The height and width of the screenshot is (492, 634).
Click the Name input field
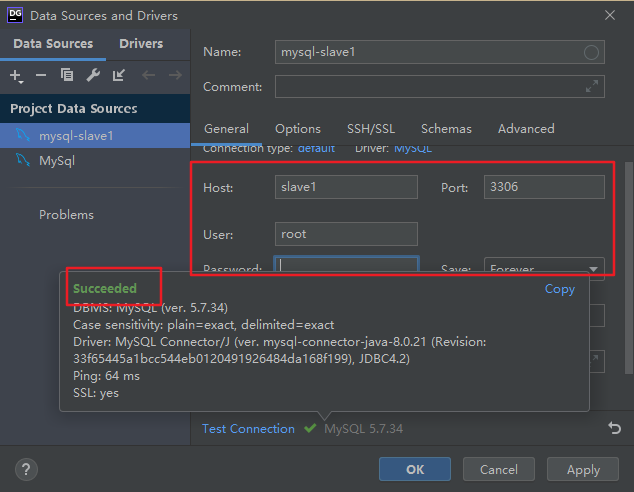coord(440,52)
